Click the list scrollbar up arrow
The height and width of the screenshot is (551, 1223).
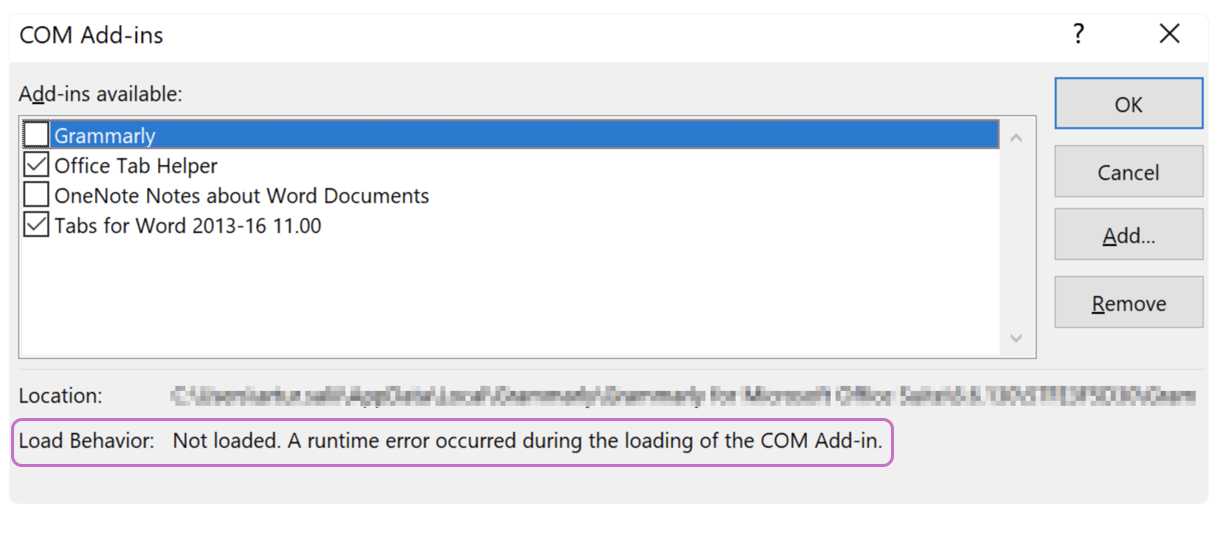(x=1017, y=137)
